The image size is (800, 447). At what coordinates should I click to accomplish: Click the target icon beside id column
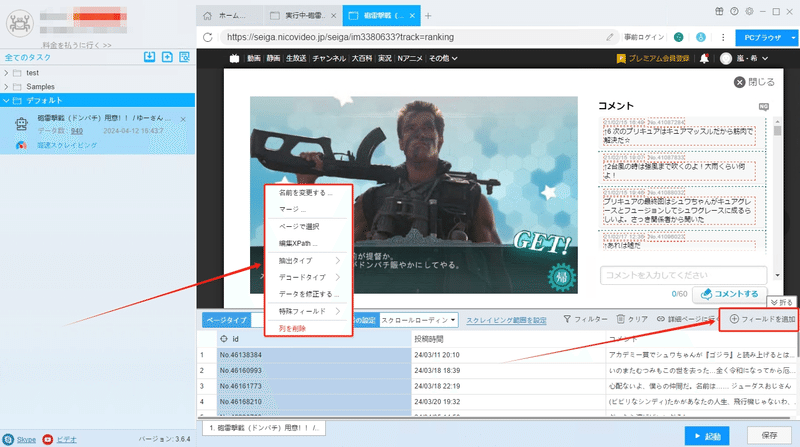coord(224,339)
